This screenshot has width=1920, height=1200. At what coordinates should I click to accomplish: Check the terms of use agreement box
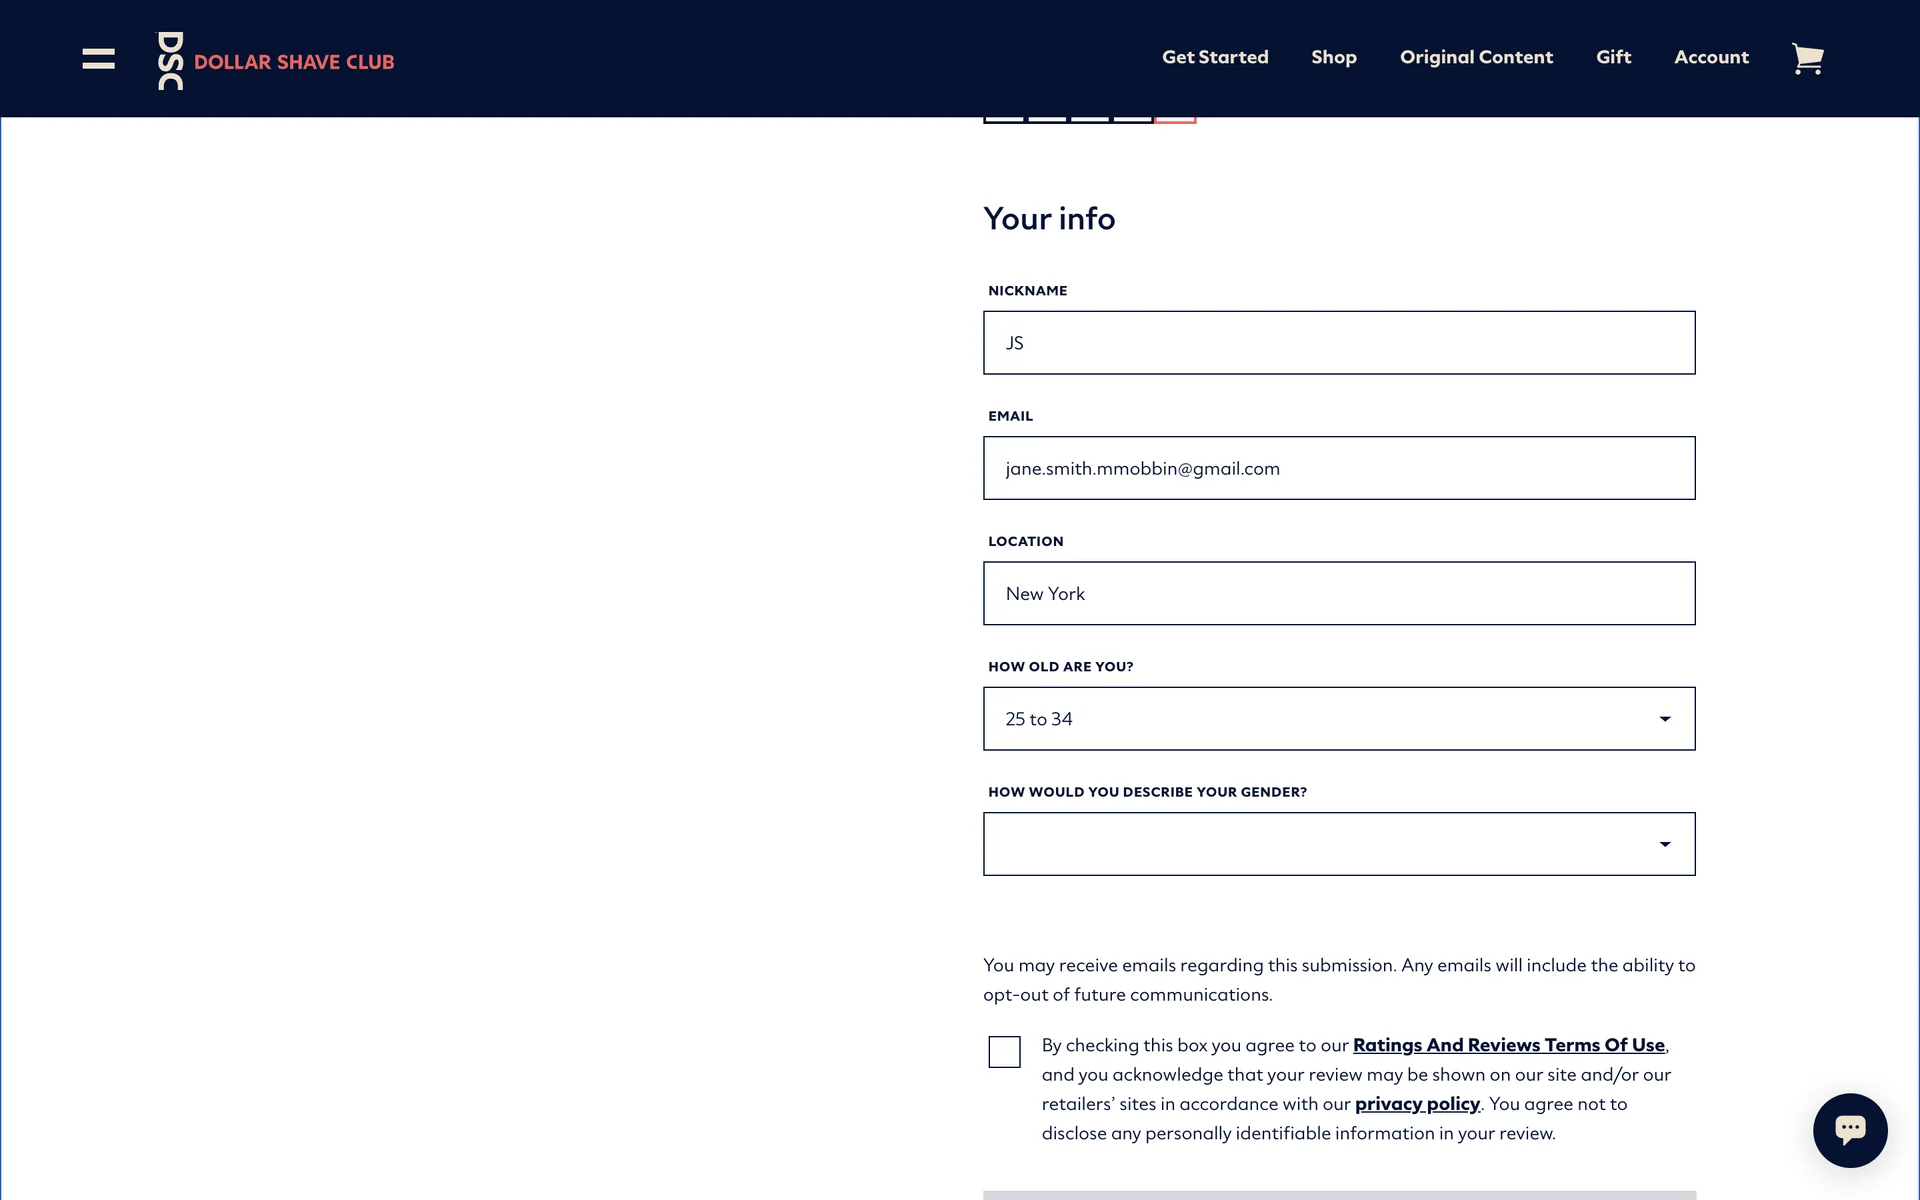point(1004,1052)
